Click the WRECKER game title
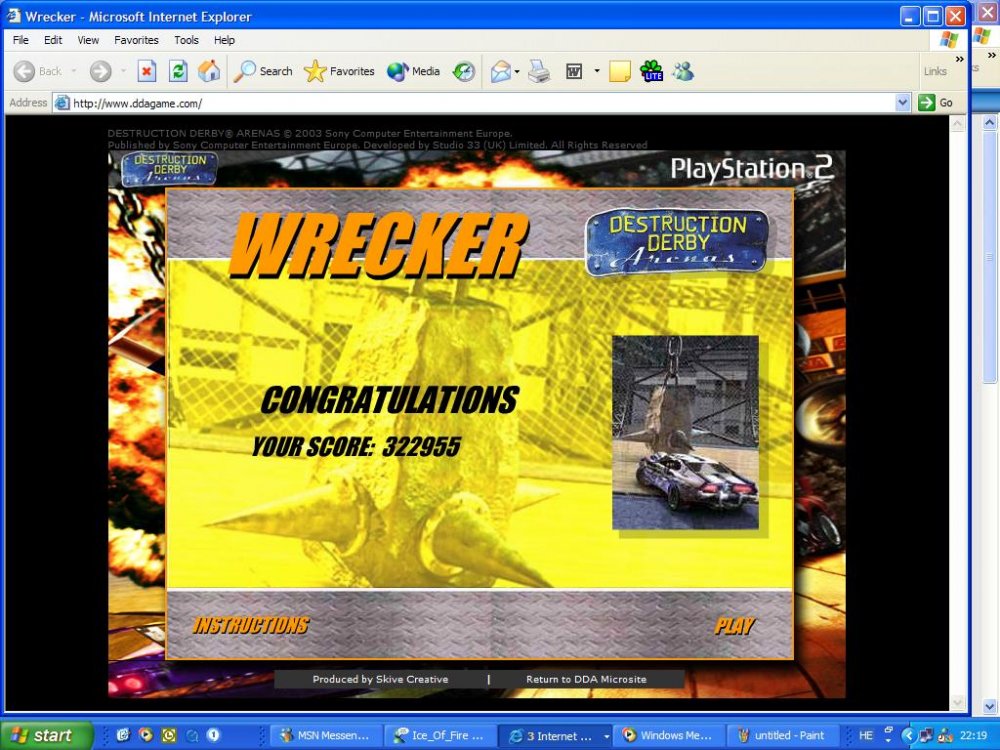 coord(379,245)
